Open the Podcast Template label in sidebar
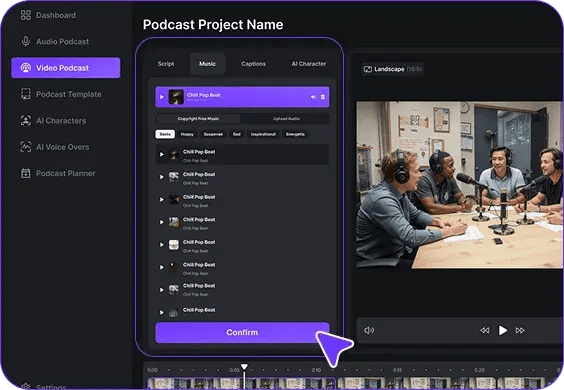This screenshot has height=390, width=564. coord(69,94)
